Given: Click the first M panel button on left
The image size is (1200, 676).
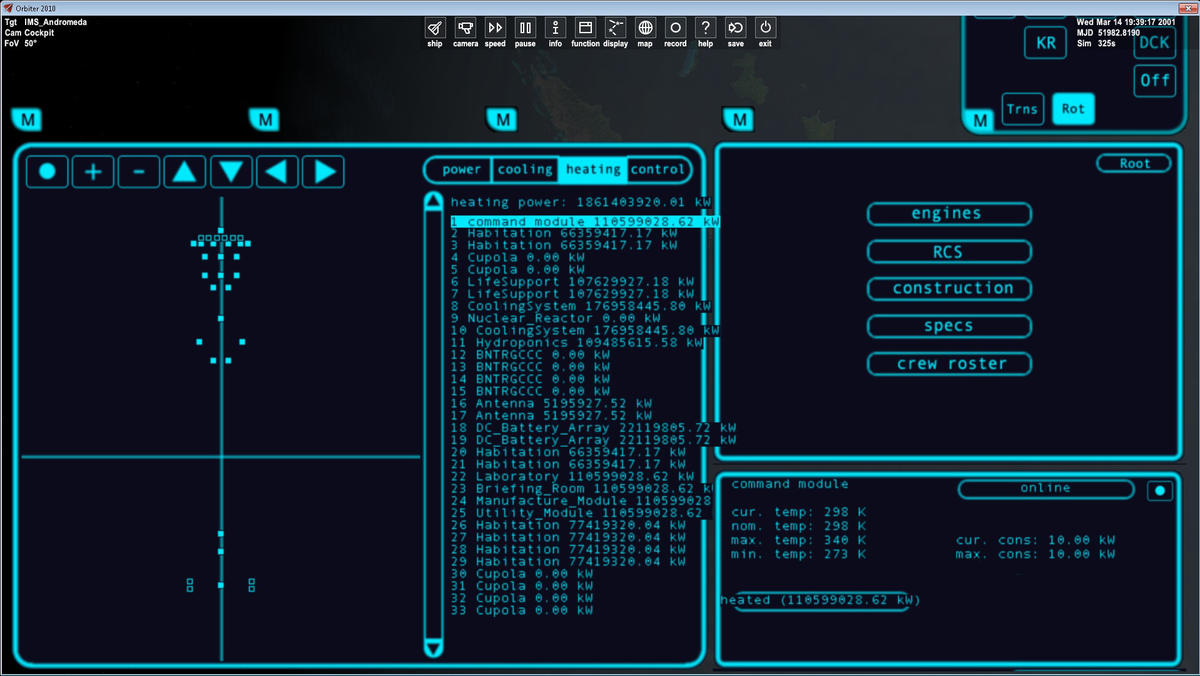Looking at the screenshot, I should pos(28,120).
